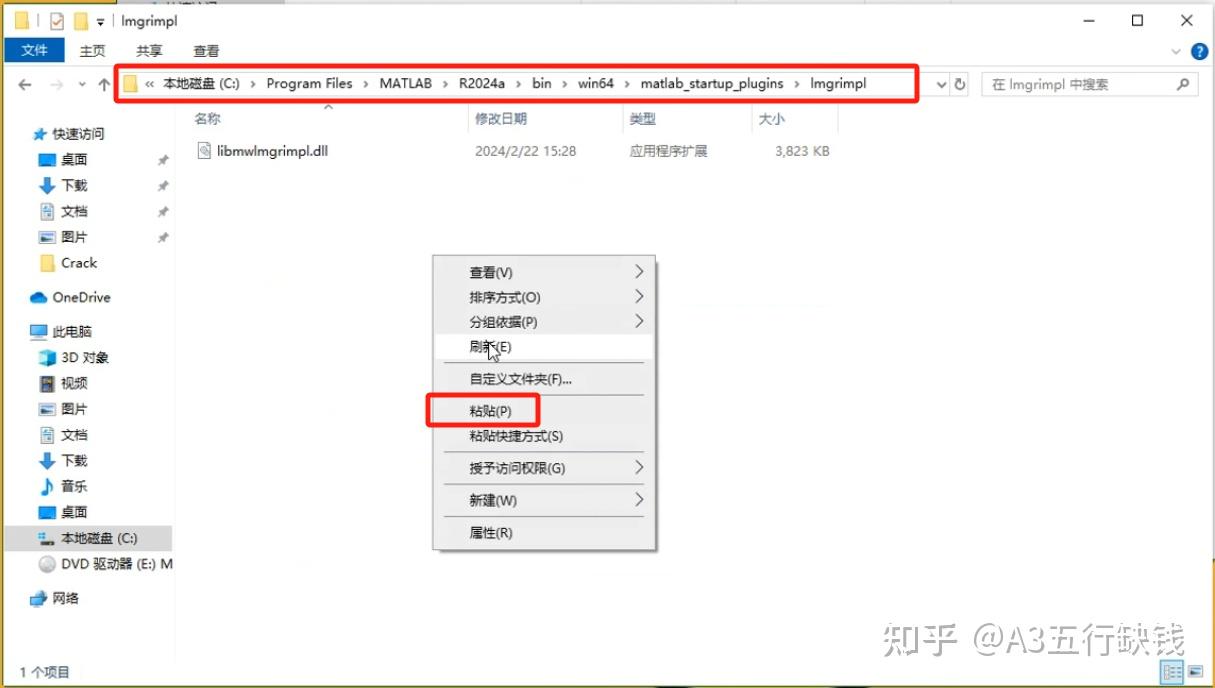This screenshot has width=1215, height=688.
Task: Click the search magnifier icon
Action: pos(1184,84)
